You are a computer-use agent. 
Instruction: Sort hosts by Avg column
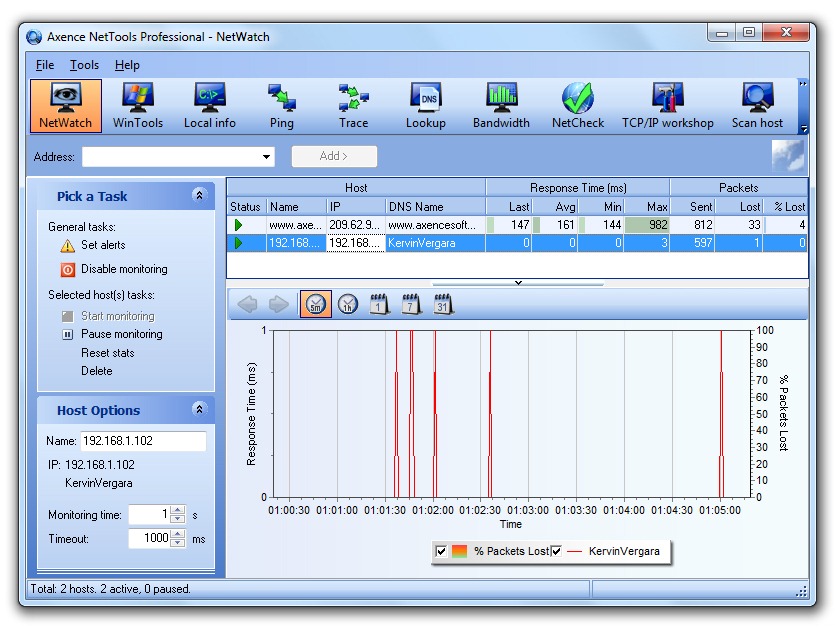click(x=555, y=207)
